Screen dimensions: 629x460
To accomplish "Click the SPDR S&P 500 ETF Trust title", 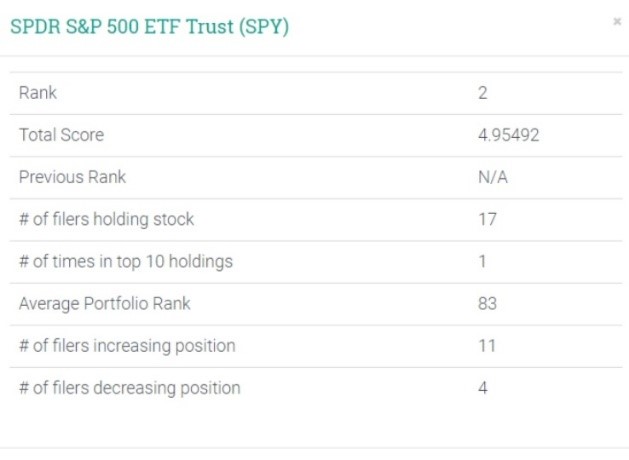I will [x=149, y=27].
